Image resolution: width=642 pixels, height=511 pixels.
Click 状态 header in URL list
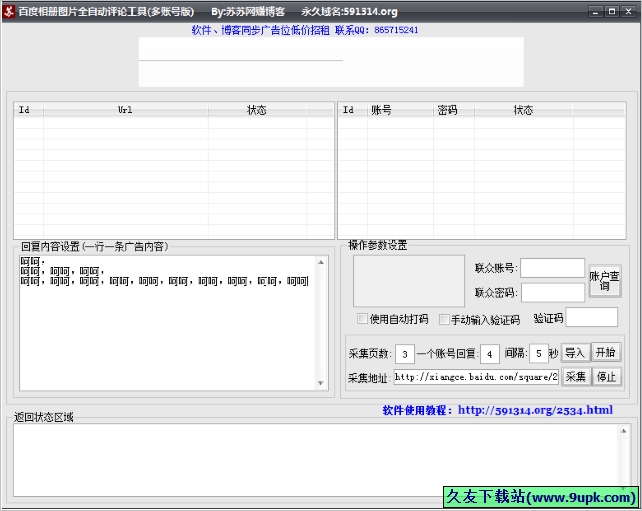point(257,110)
